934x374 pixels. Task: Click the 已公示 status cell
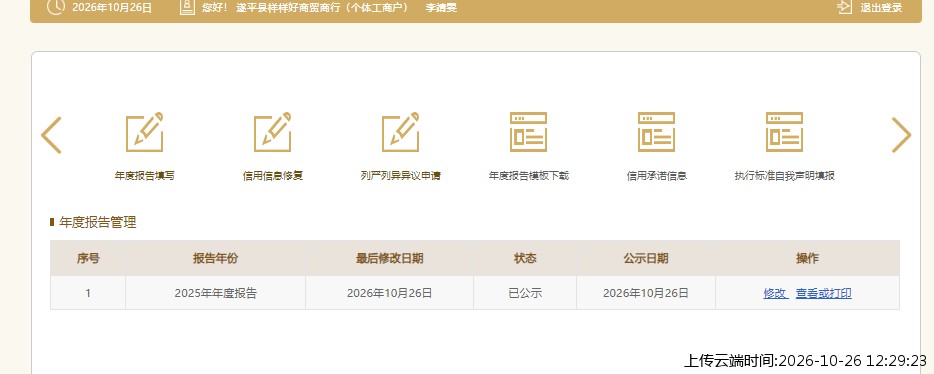click(x=525, y=293)
